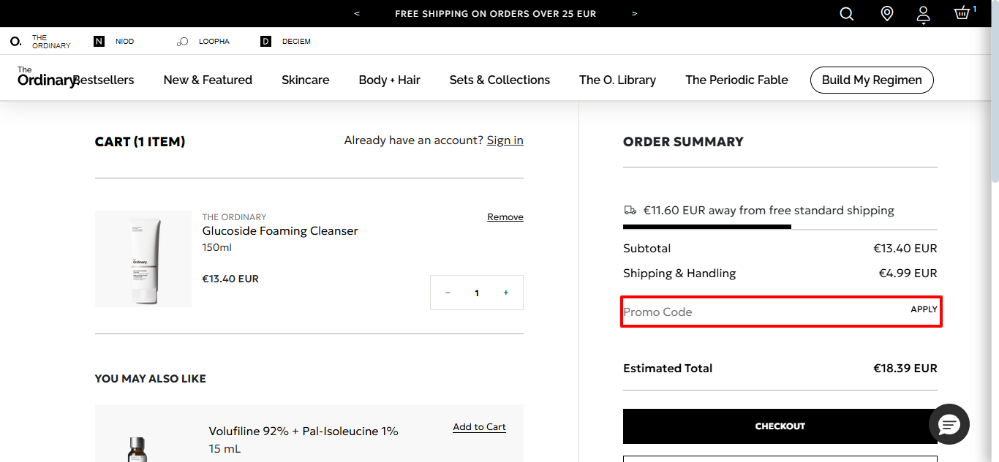Image resolution: width=999 pixels, height=462 pixels.
Task: Proceed with the CHECKOUT button
Action: tap(780, 426)
